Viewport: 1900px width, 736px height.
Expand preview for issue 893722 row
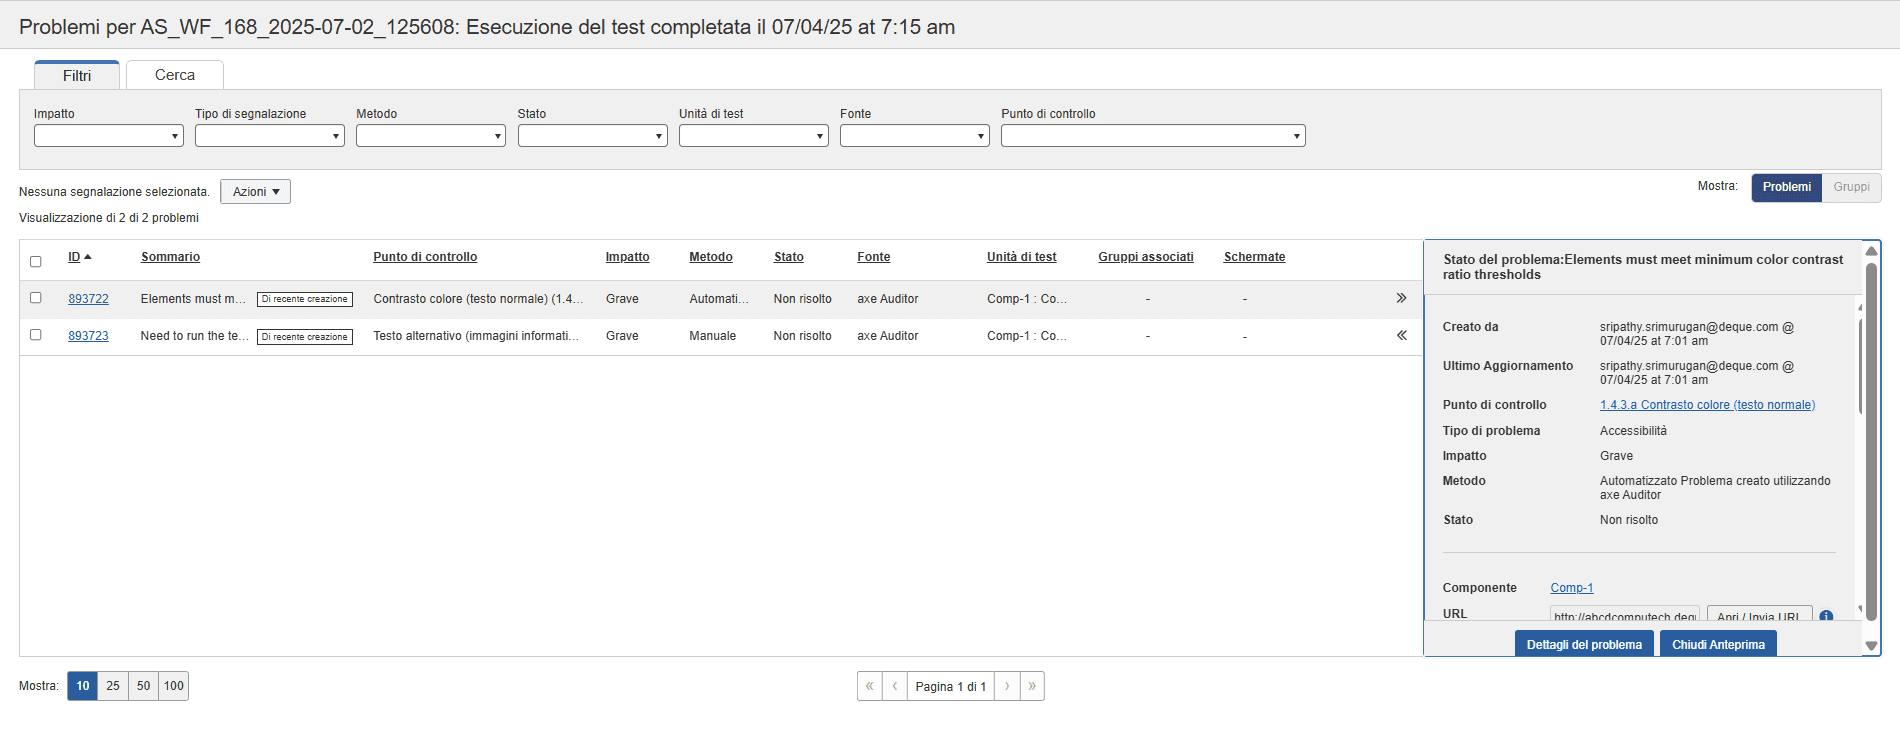(x=1401, y=298)
